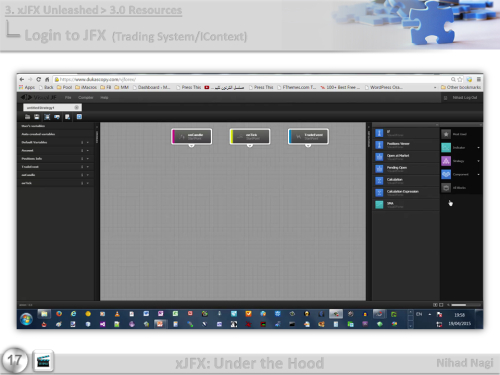This screenshot has width=500, height=375.
Task: Select the Indicator category icon
Action: pyautogui.click(x=446, y=147)
